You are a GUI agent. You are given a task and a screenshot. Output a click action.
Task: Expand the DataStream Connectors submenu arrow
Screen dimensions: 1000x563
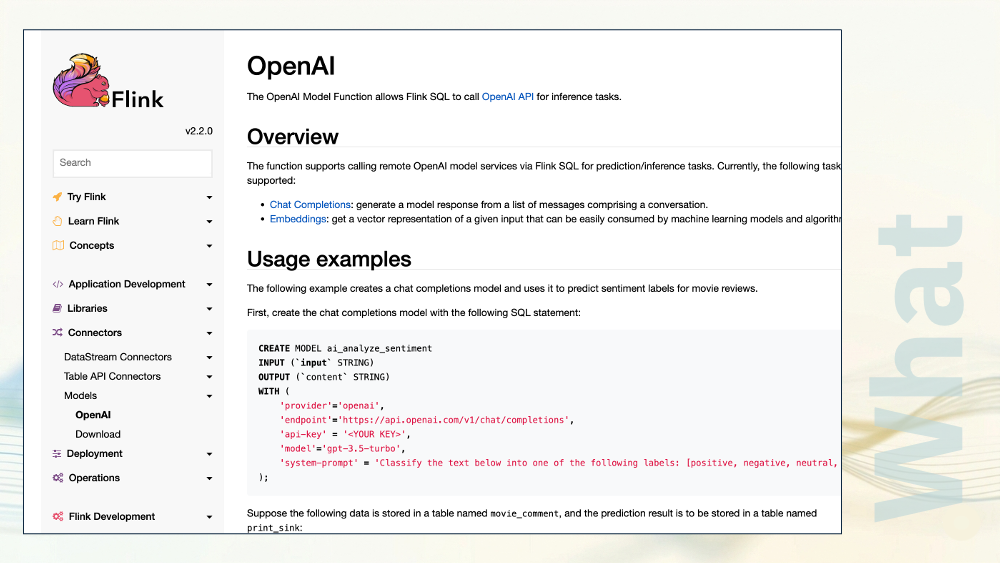(209, 357)
